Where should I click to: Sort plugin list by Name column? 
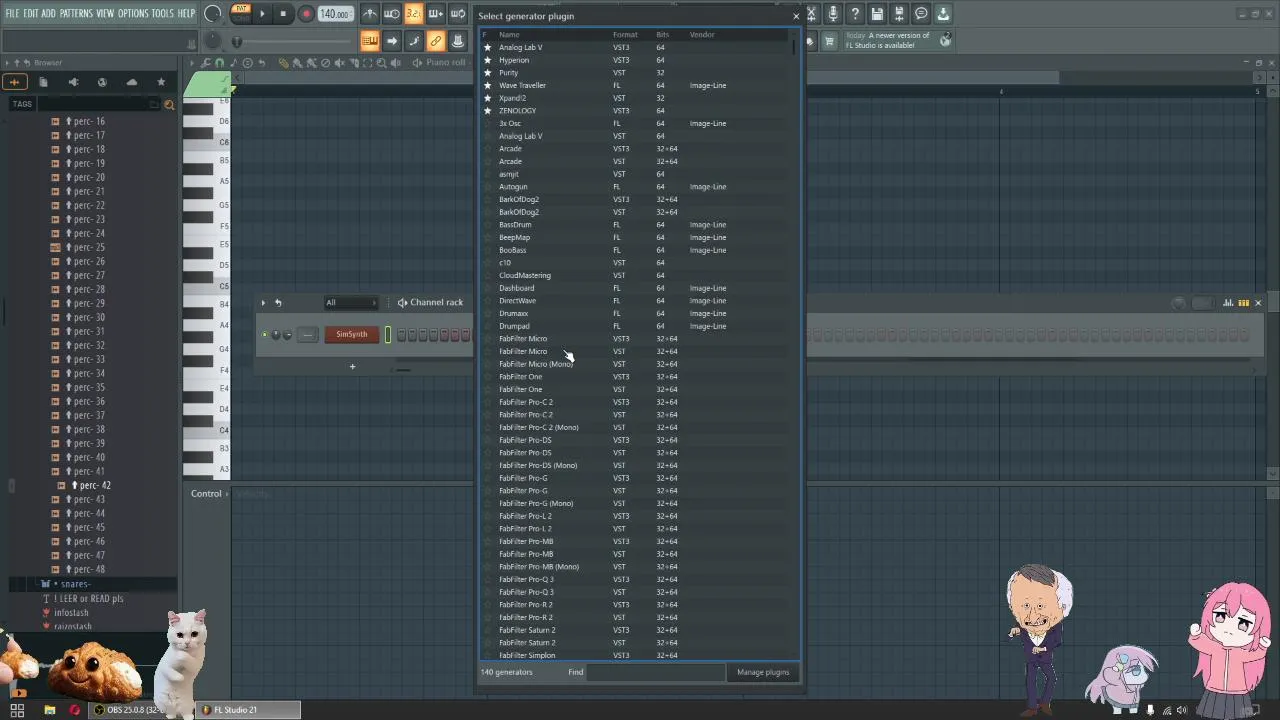tap(509, 35)
